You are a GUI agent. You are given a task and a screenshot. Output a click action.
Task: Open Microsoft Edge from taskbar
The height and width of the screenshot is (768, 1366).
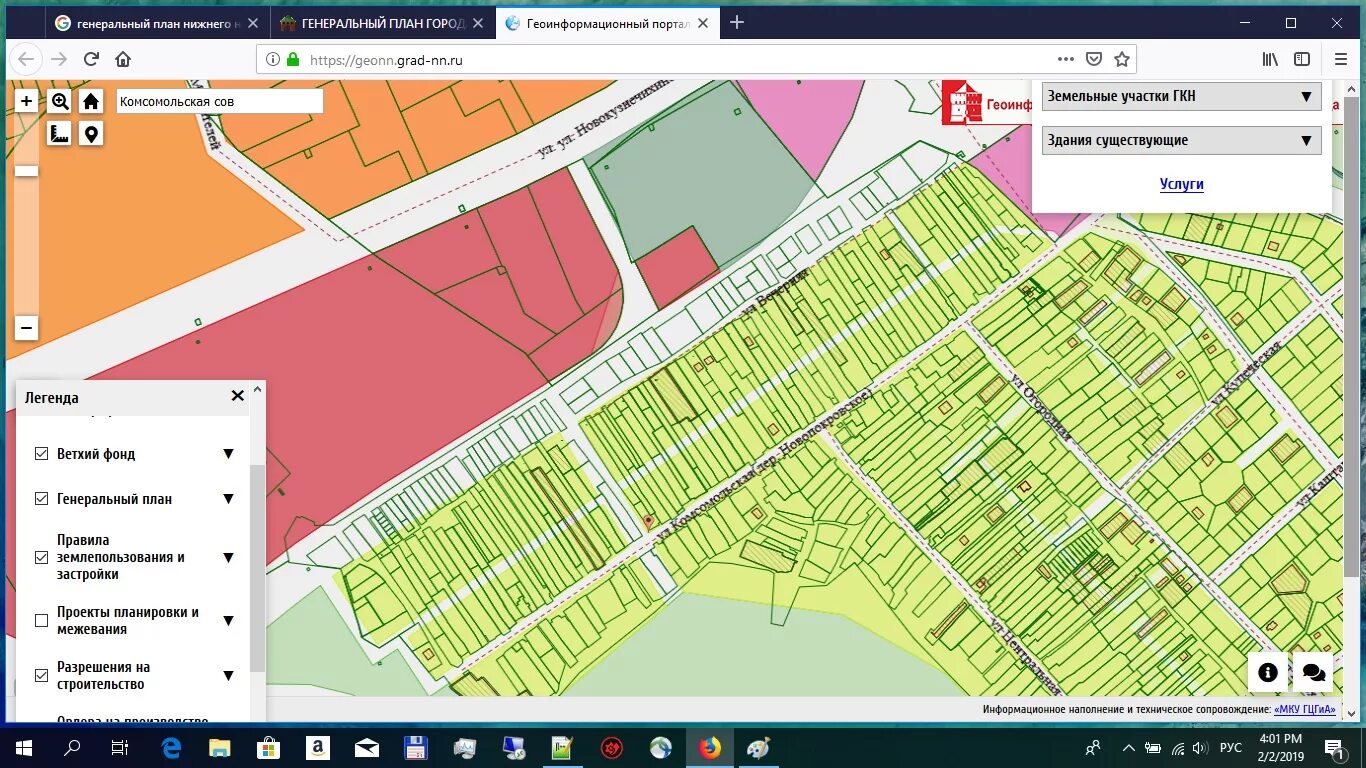pyautogui.click(x=171, y=747)
